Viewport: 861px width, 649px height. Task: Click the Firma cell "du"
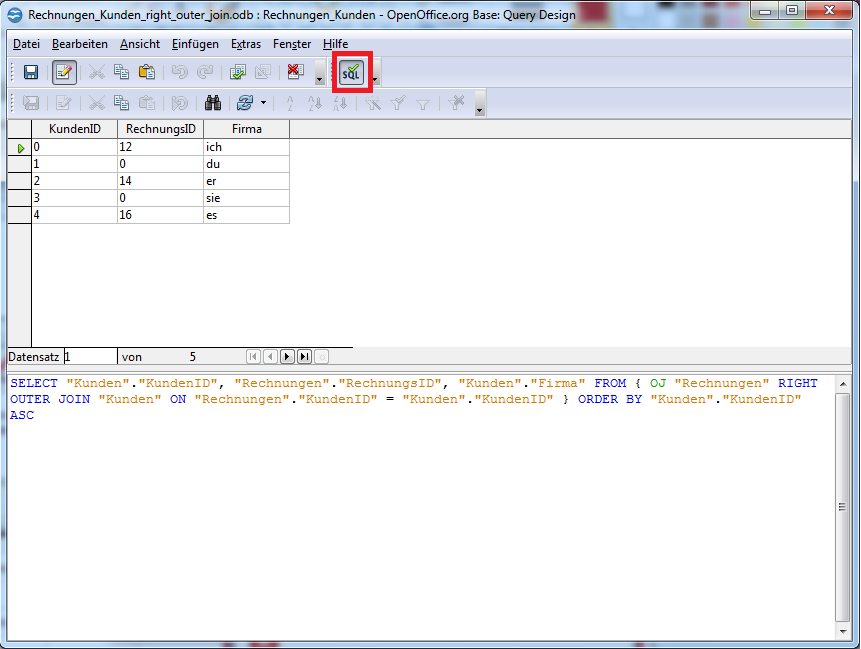tap(247, 164)
